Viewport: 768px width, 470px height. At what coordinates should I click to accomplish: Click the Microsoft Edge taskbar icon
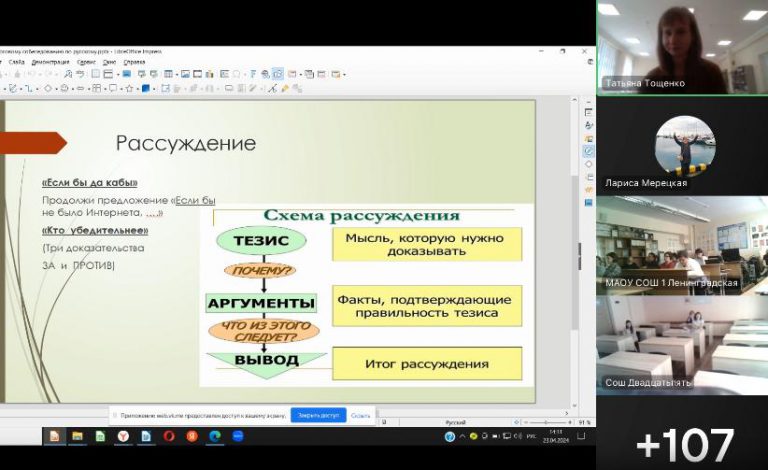[214, 436]
